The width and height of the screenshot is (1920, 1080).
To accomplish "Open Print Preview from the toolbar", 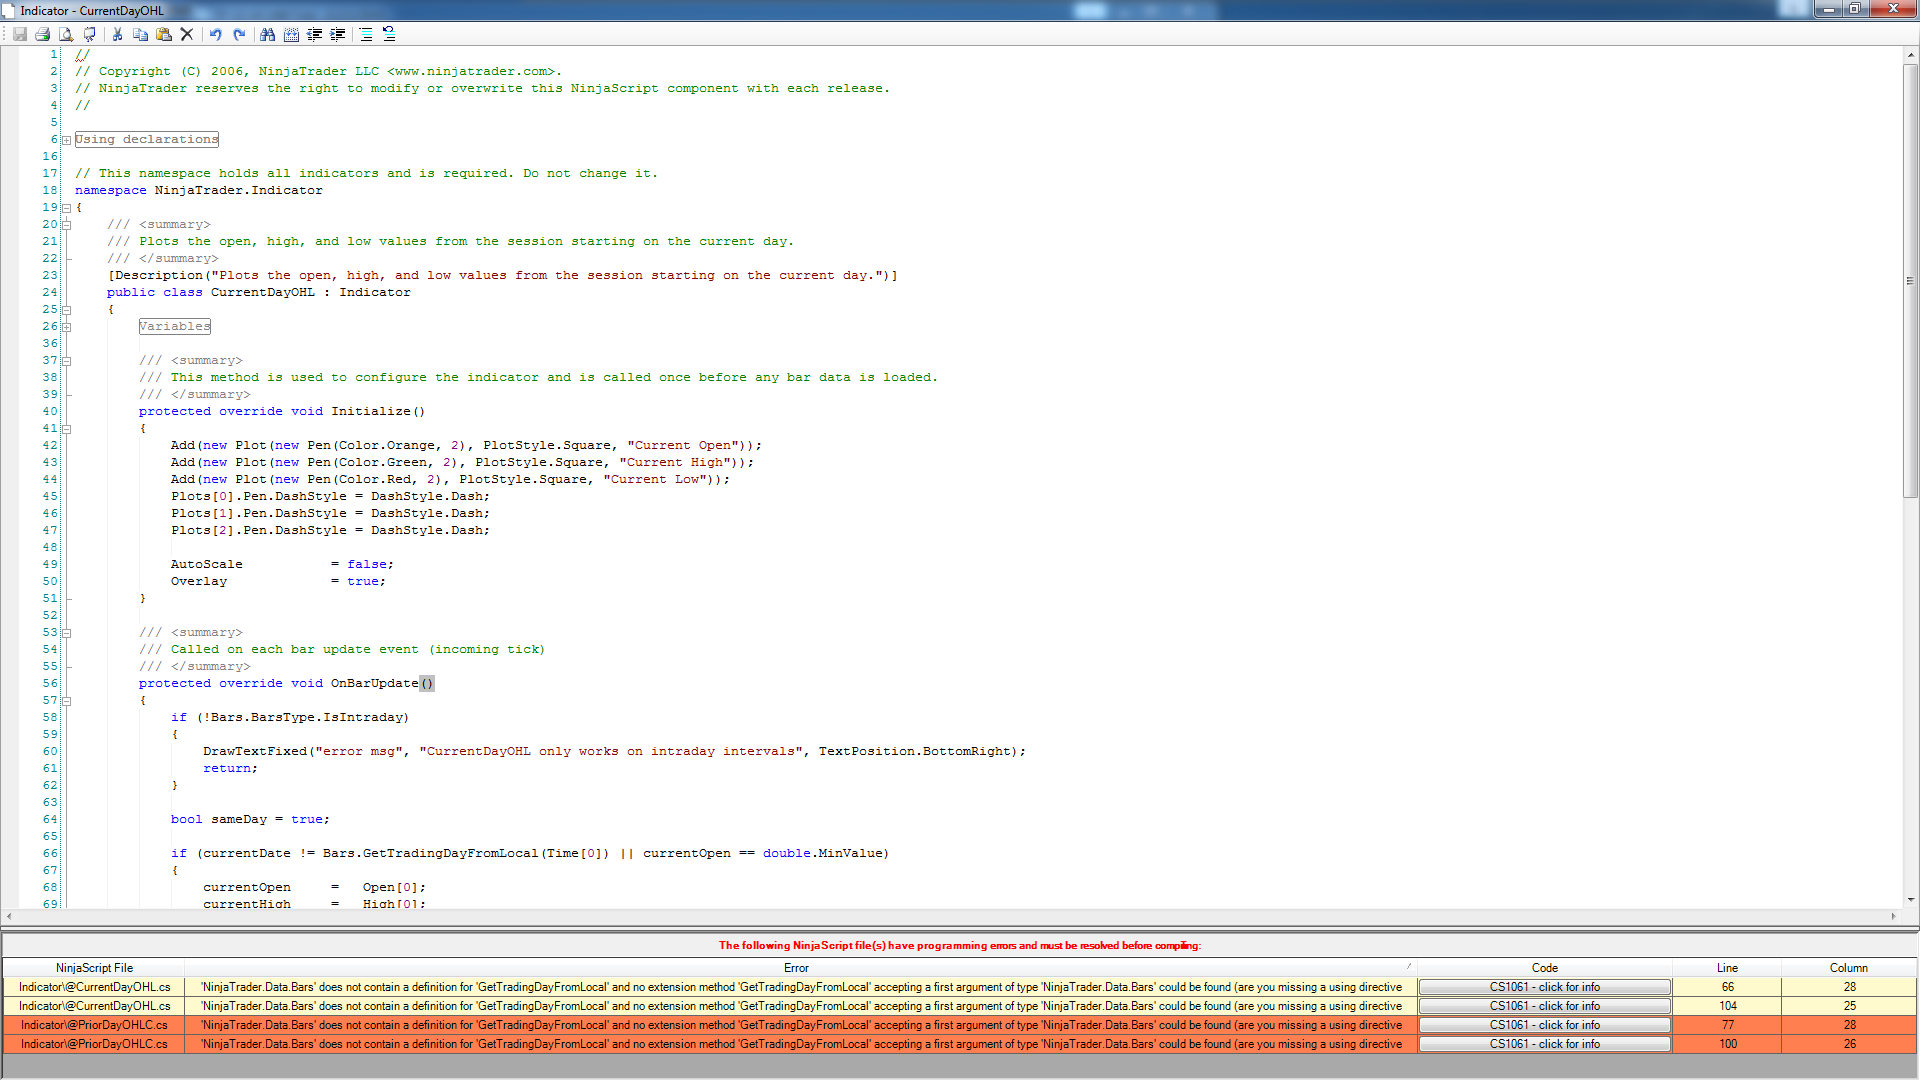I will 66,34.
